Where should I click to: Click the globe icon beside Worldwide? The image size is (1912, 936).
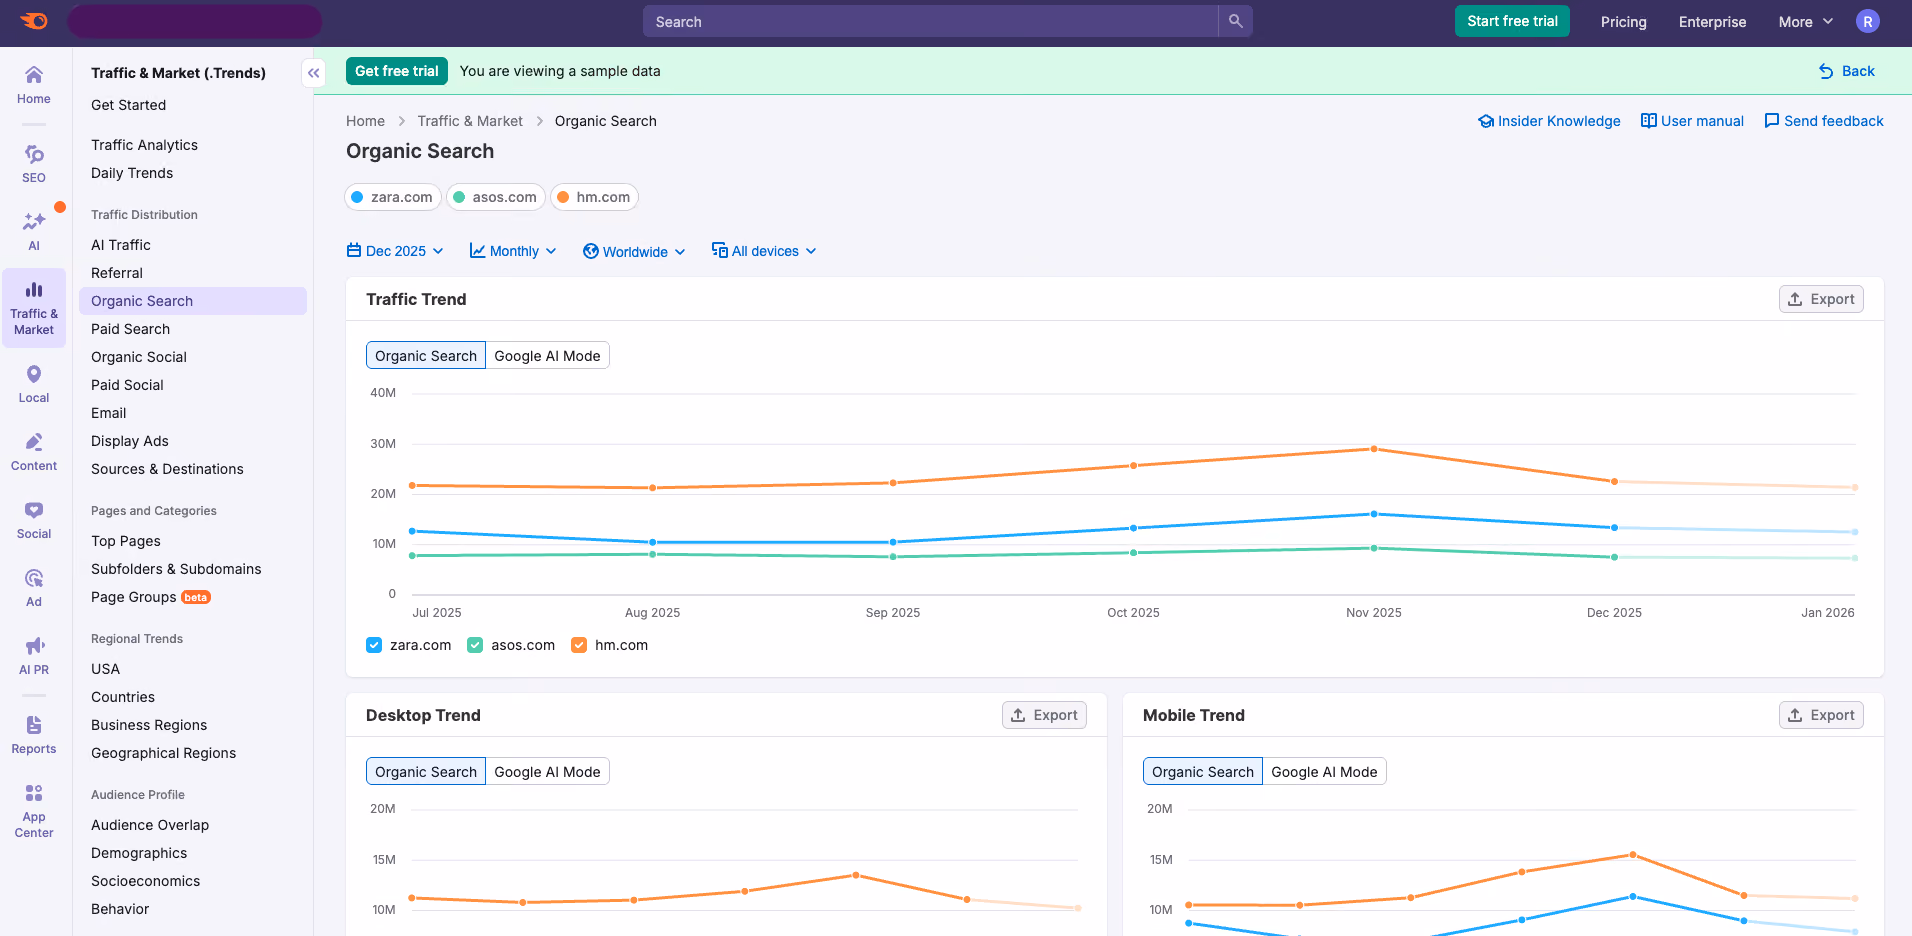(x=591, y=251)
